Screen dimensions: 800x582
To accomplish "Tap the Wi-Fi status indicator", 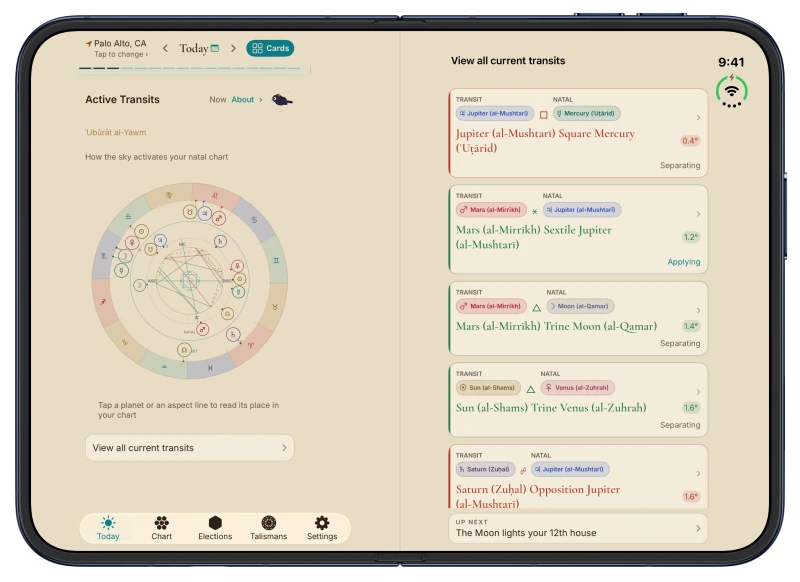I will point(732,91).
